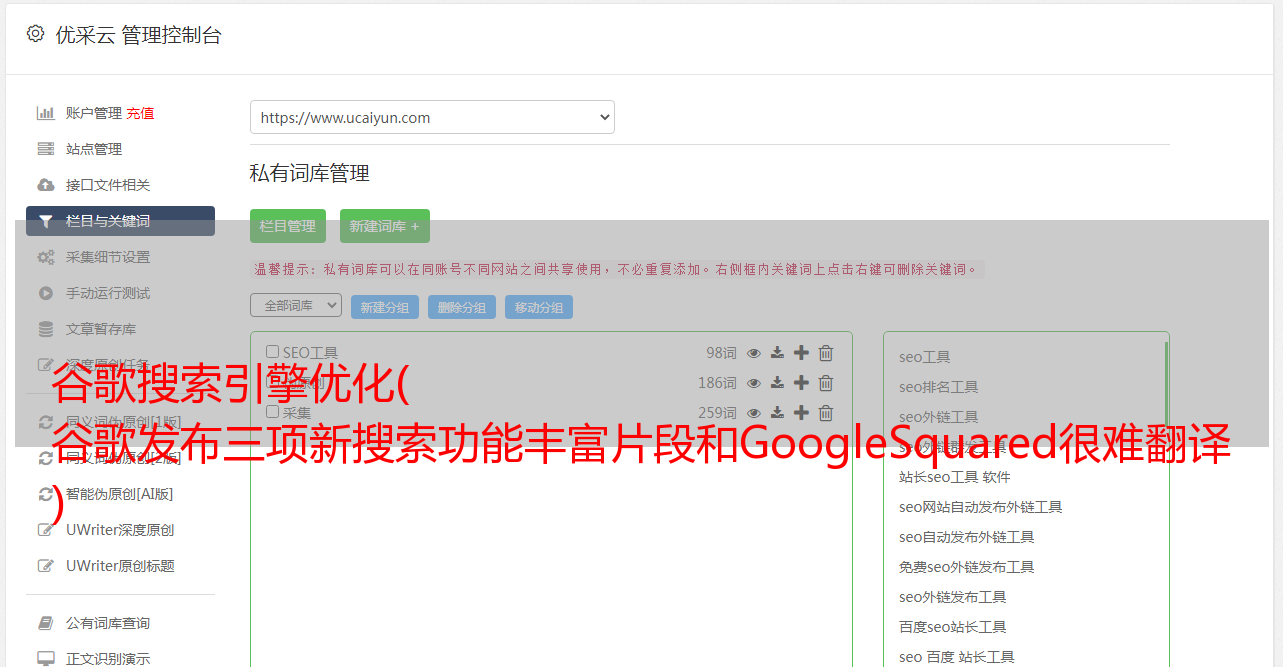Open 站点管理 in the sidebar

pos(94,149)
